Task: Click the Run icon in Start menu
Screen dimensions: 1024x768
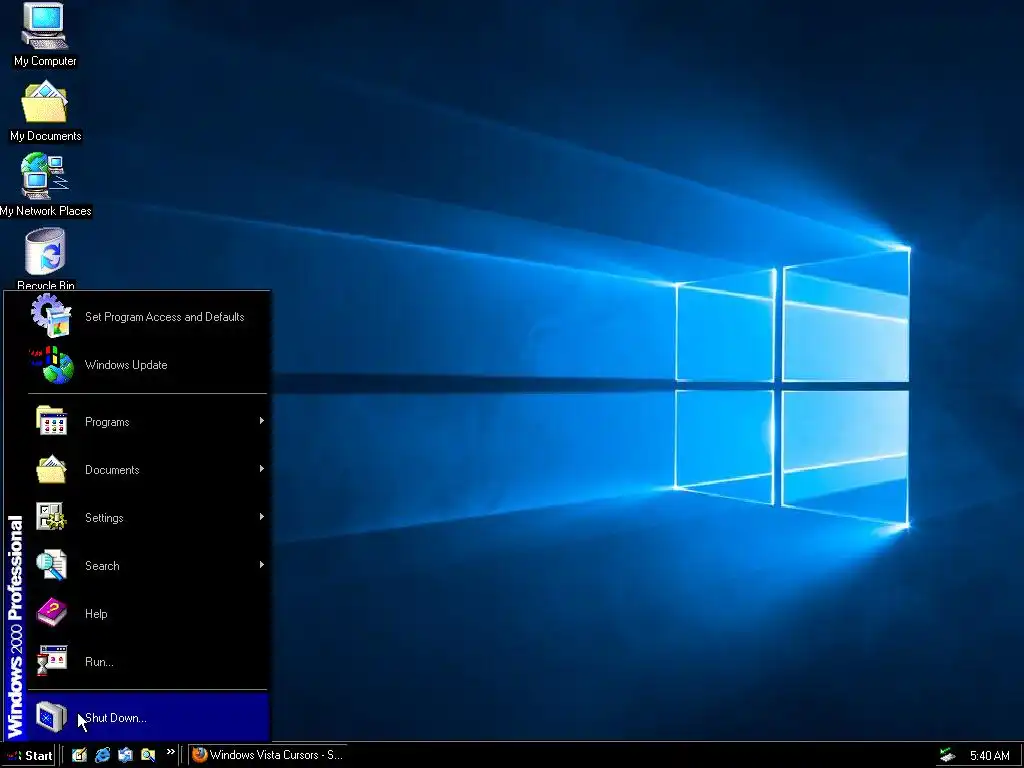Action: (52, 661)
